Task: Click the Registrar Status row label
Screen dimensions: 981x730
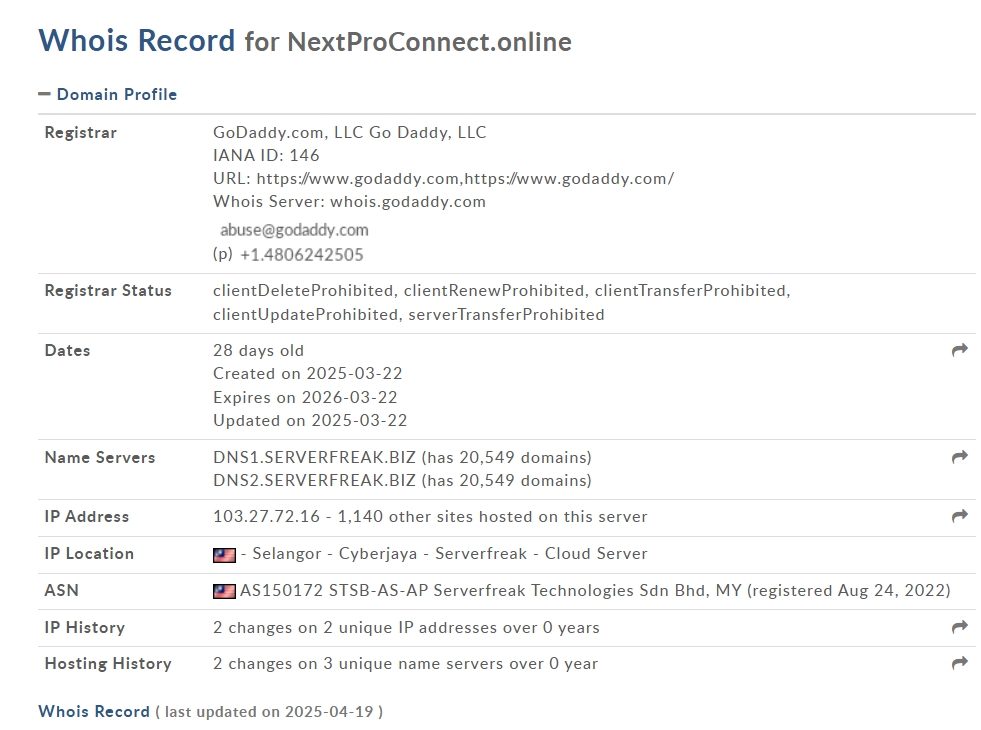Action: [108, 291]
